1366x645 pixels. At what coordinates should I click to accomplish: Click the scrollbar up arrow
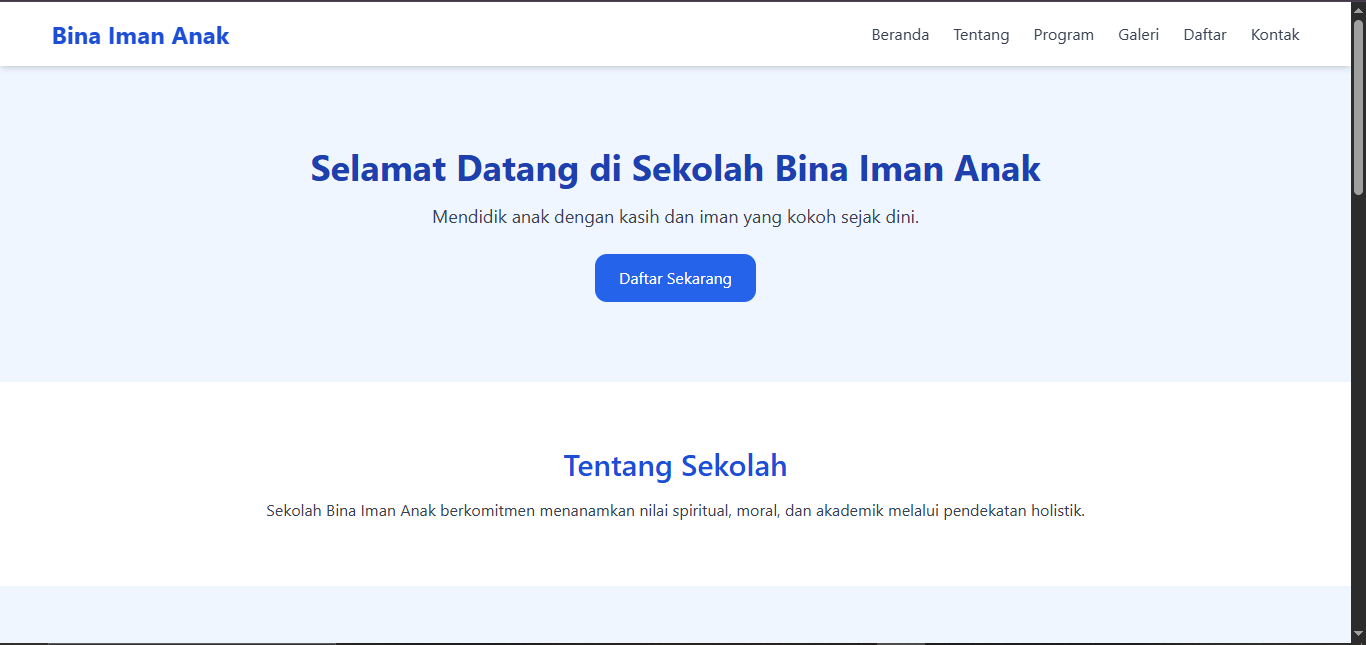pos(1358,8)
